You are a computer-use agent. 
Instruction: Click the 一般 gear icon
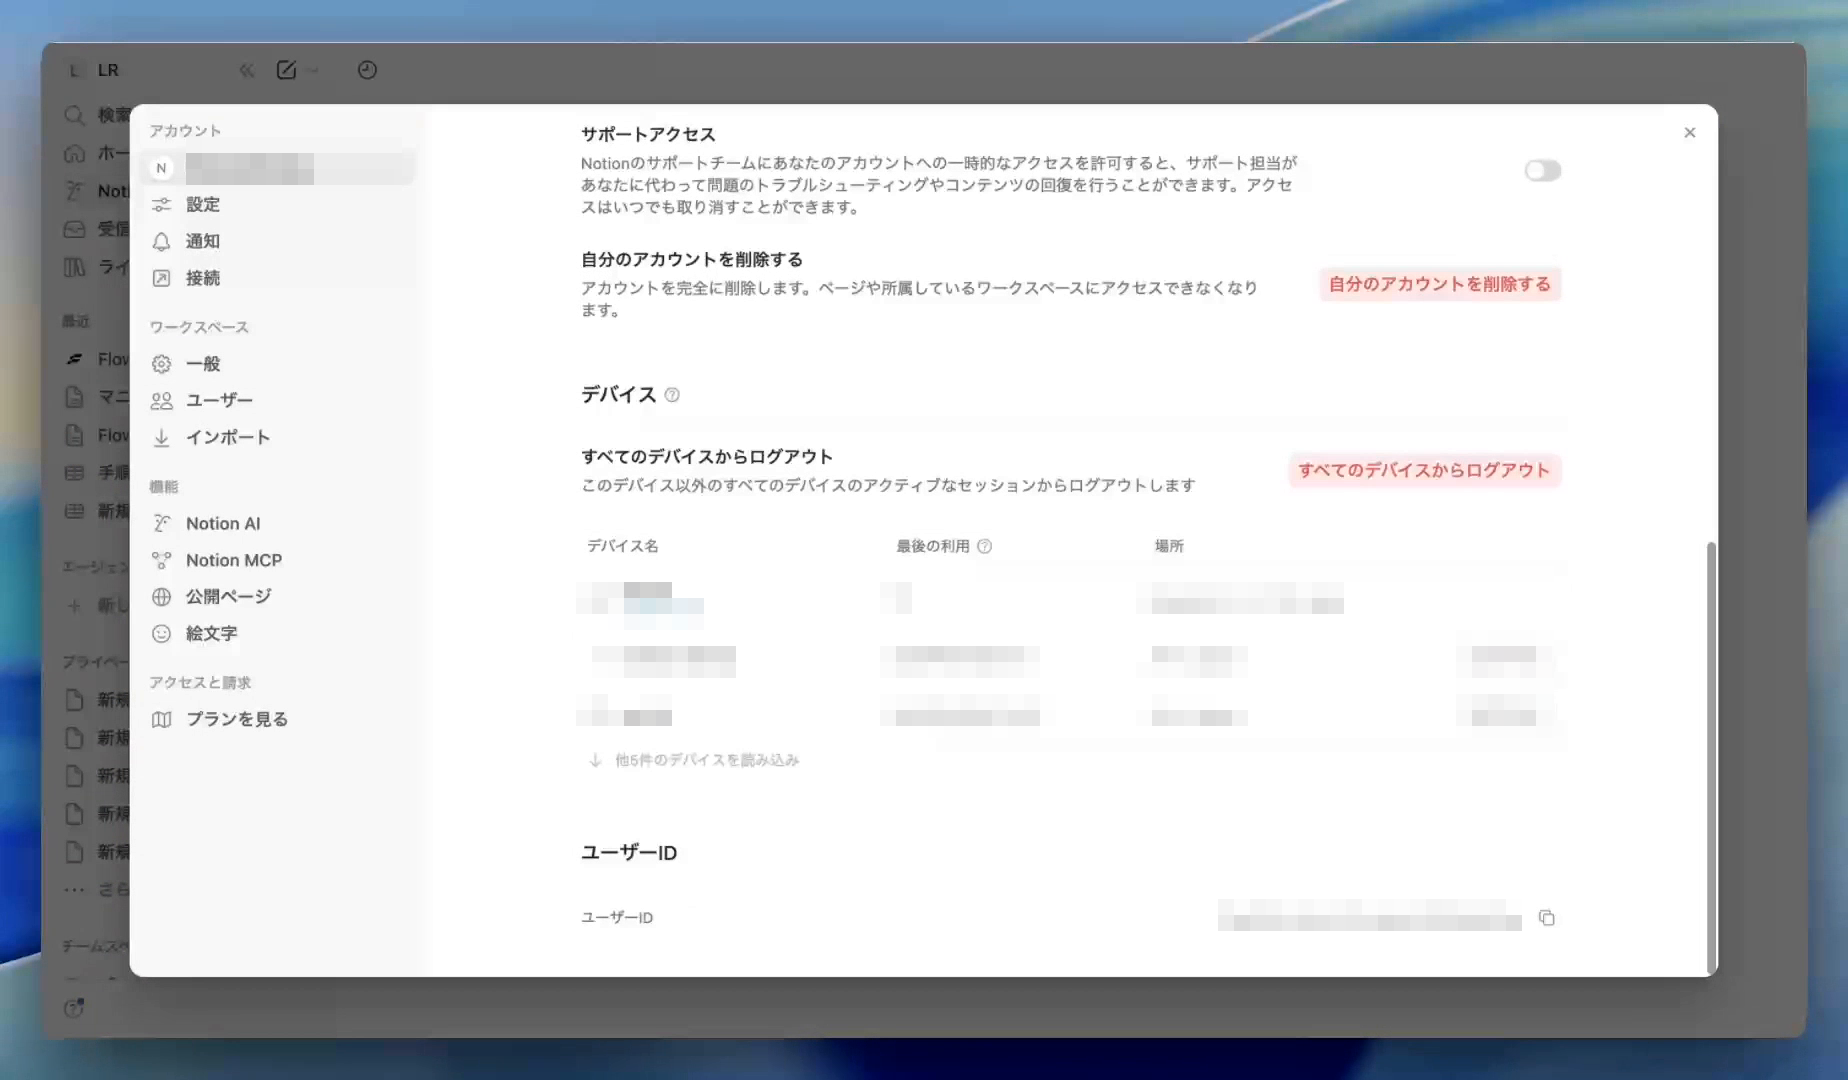pyautogui.click(x=161, y=364)
